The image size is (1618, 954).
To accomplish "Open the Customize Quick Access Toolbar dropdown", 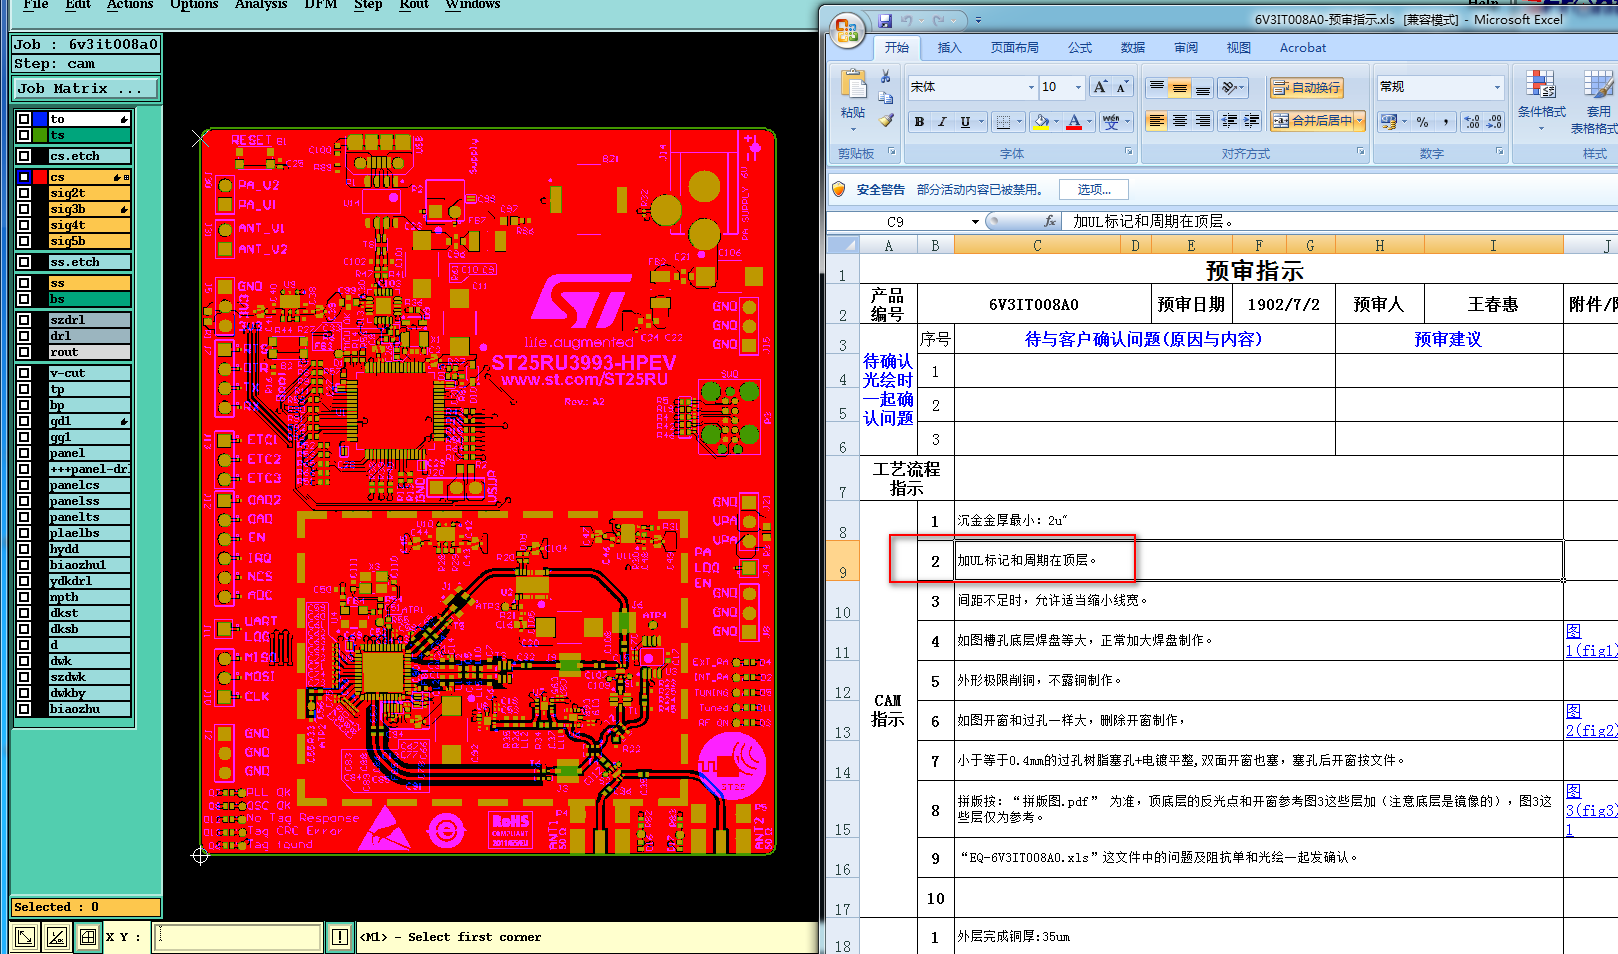I will click(978, 20).
